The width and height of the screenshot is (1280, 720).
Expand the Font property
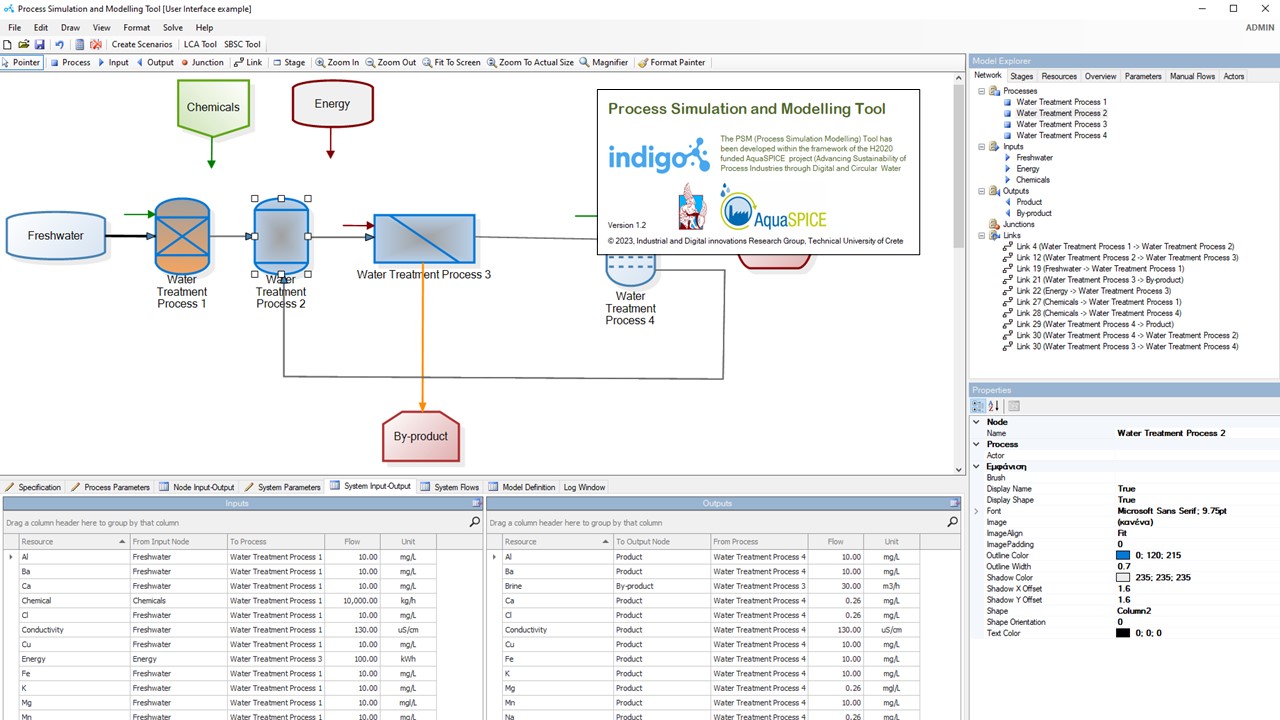pyautogui.click(x=977, y=511)
